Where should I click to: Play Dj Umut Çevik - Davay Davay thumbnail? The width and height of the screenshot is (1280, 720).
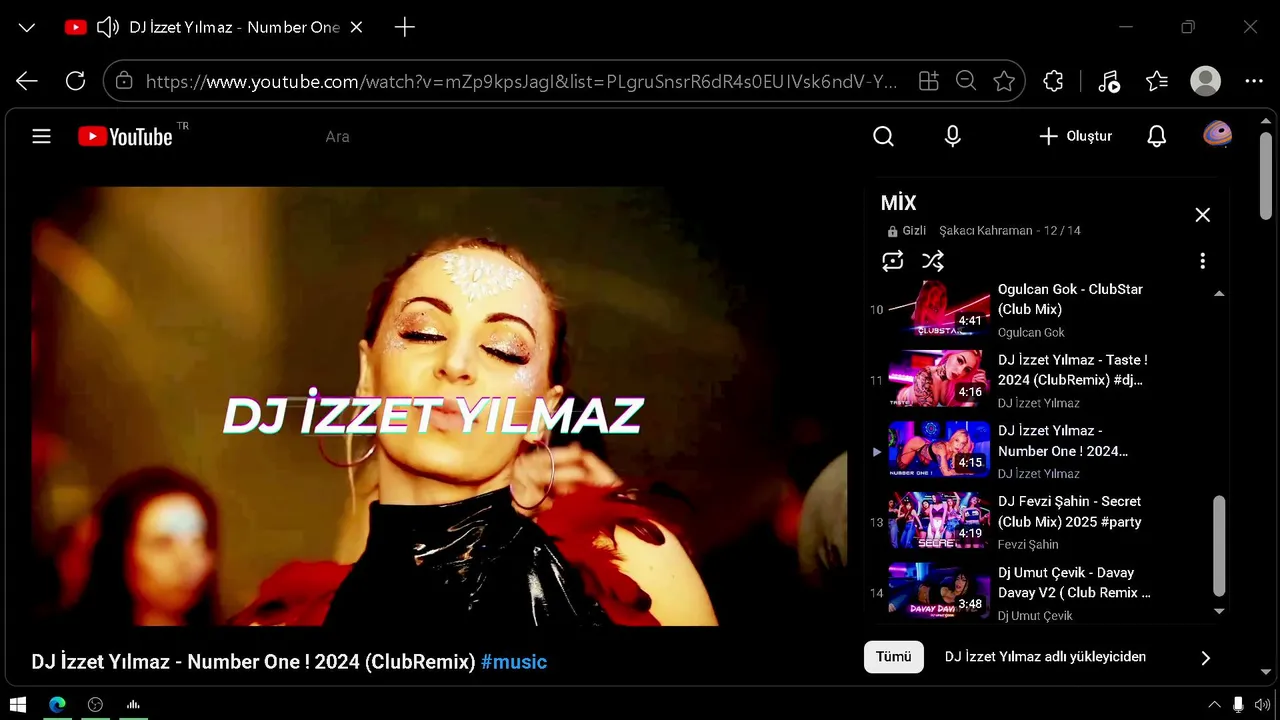coord(939,591)
